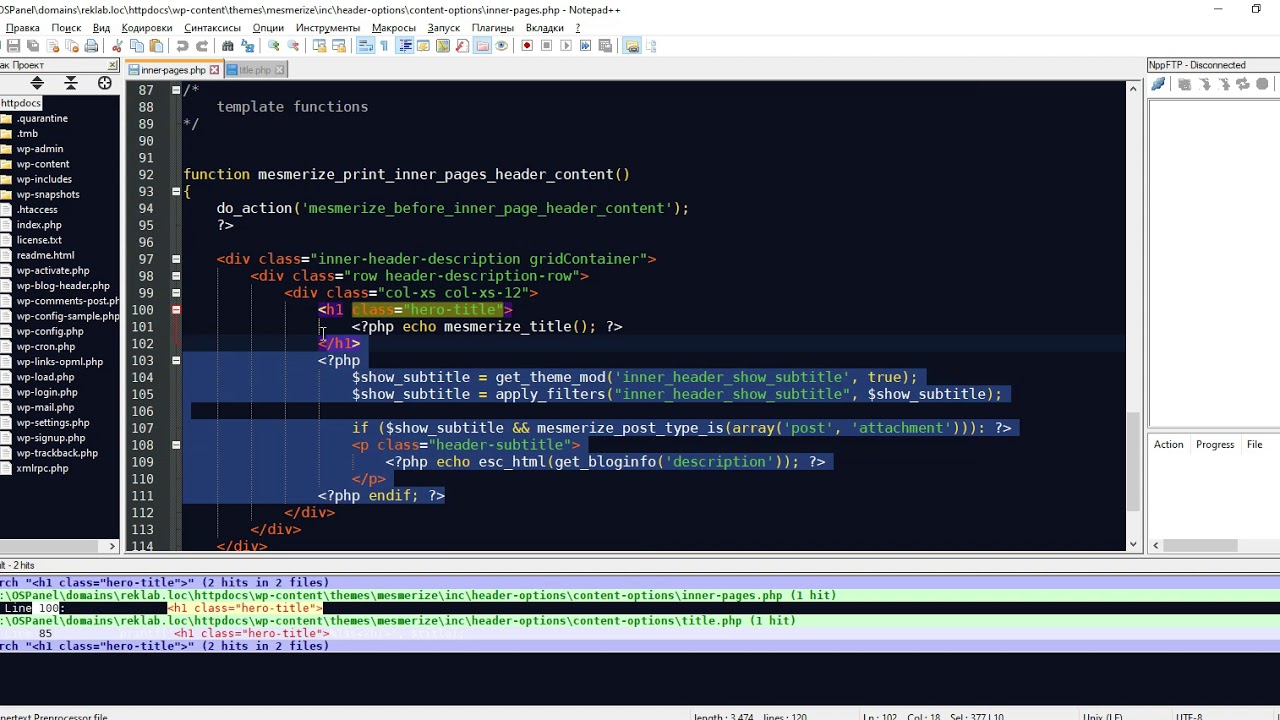
Task: Select the wp-content folder in tree
Action: point(43,164)
